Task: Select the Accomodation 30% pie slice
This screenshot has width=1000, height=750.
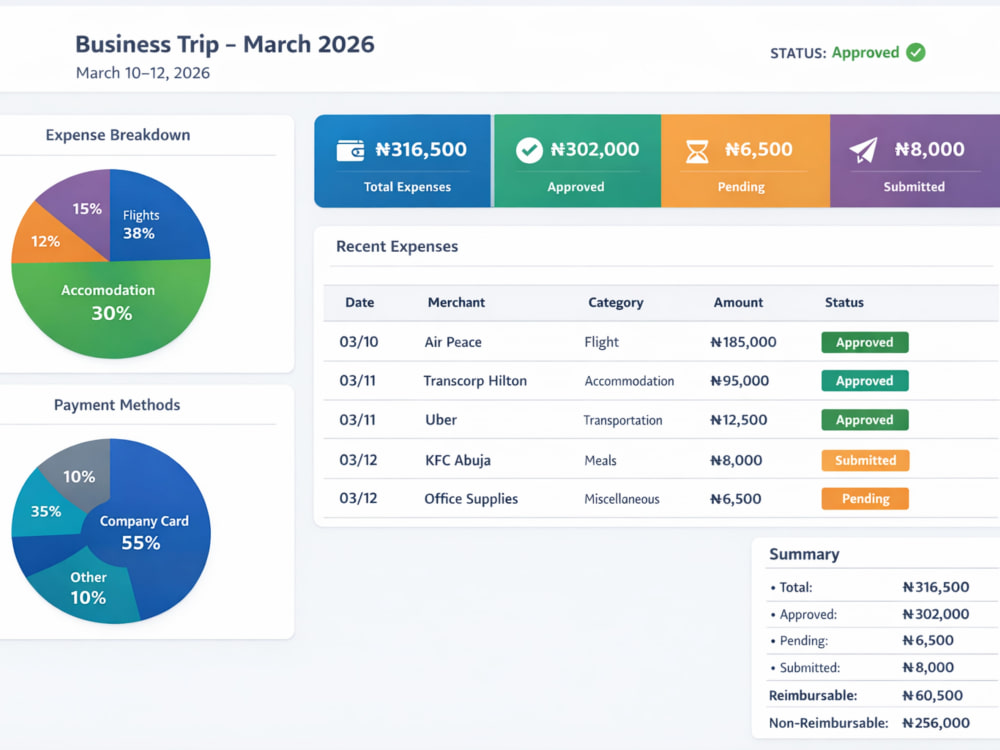Action: click(x=110, y=309)
